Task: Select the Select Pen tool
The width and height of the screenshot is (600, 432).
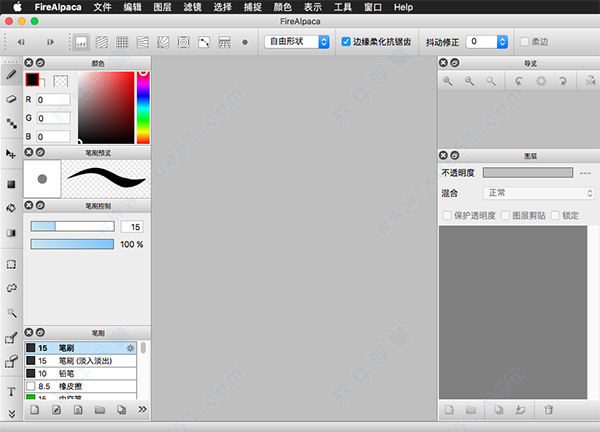Action: pos(11,337)
